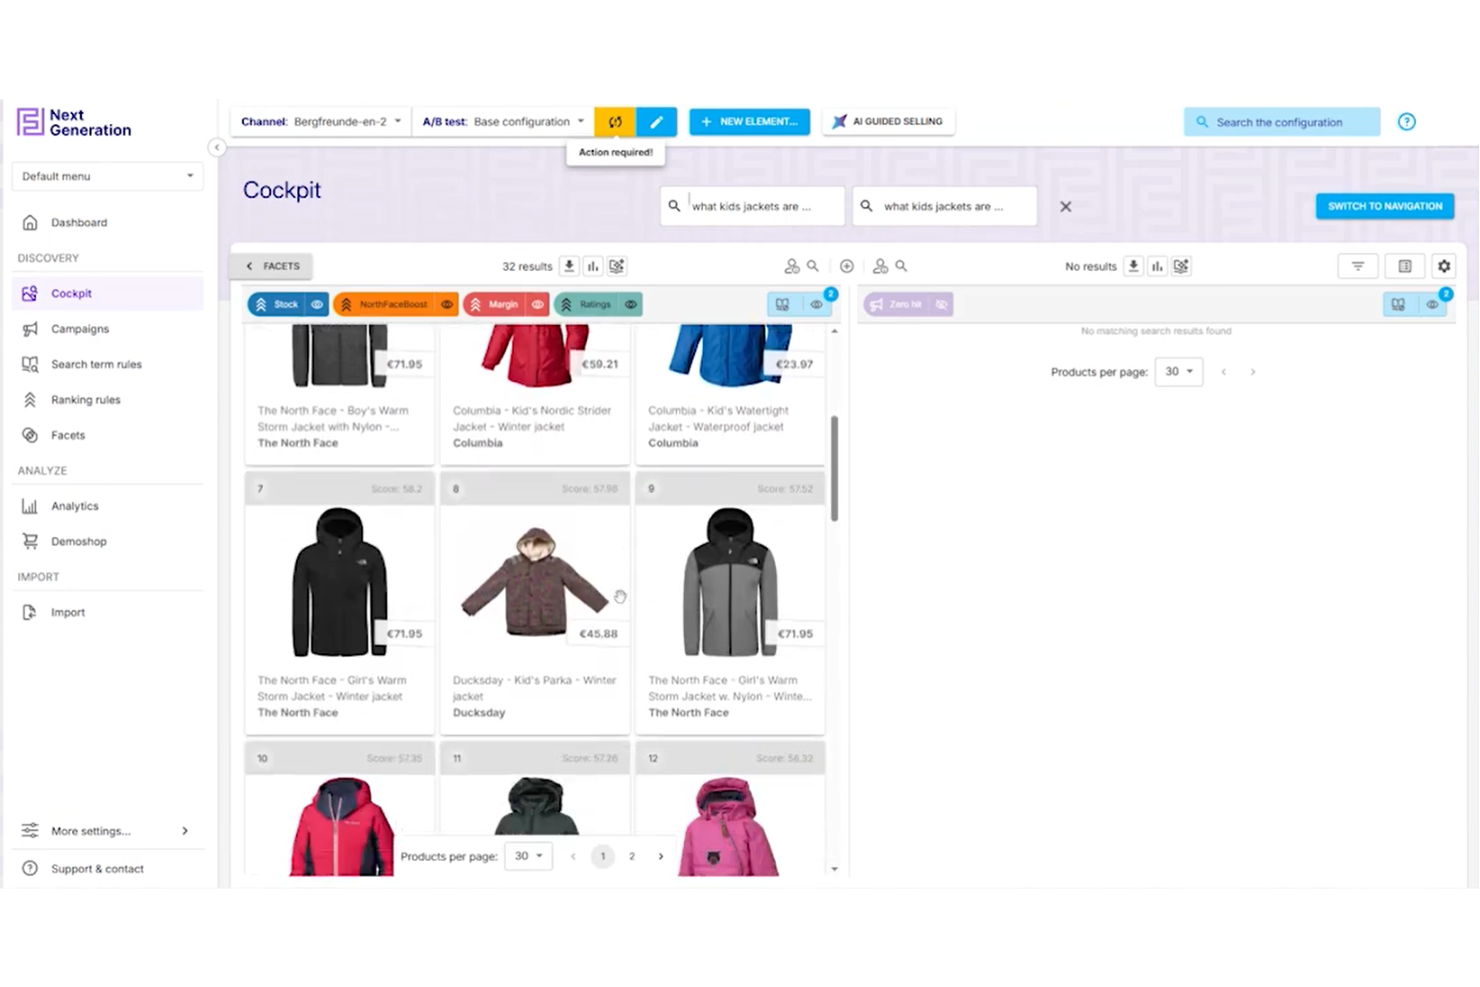
Task: Click the filter icon in right panel
Action: tap(1357, 266)
